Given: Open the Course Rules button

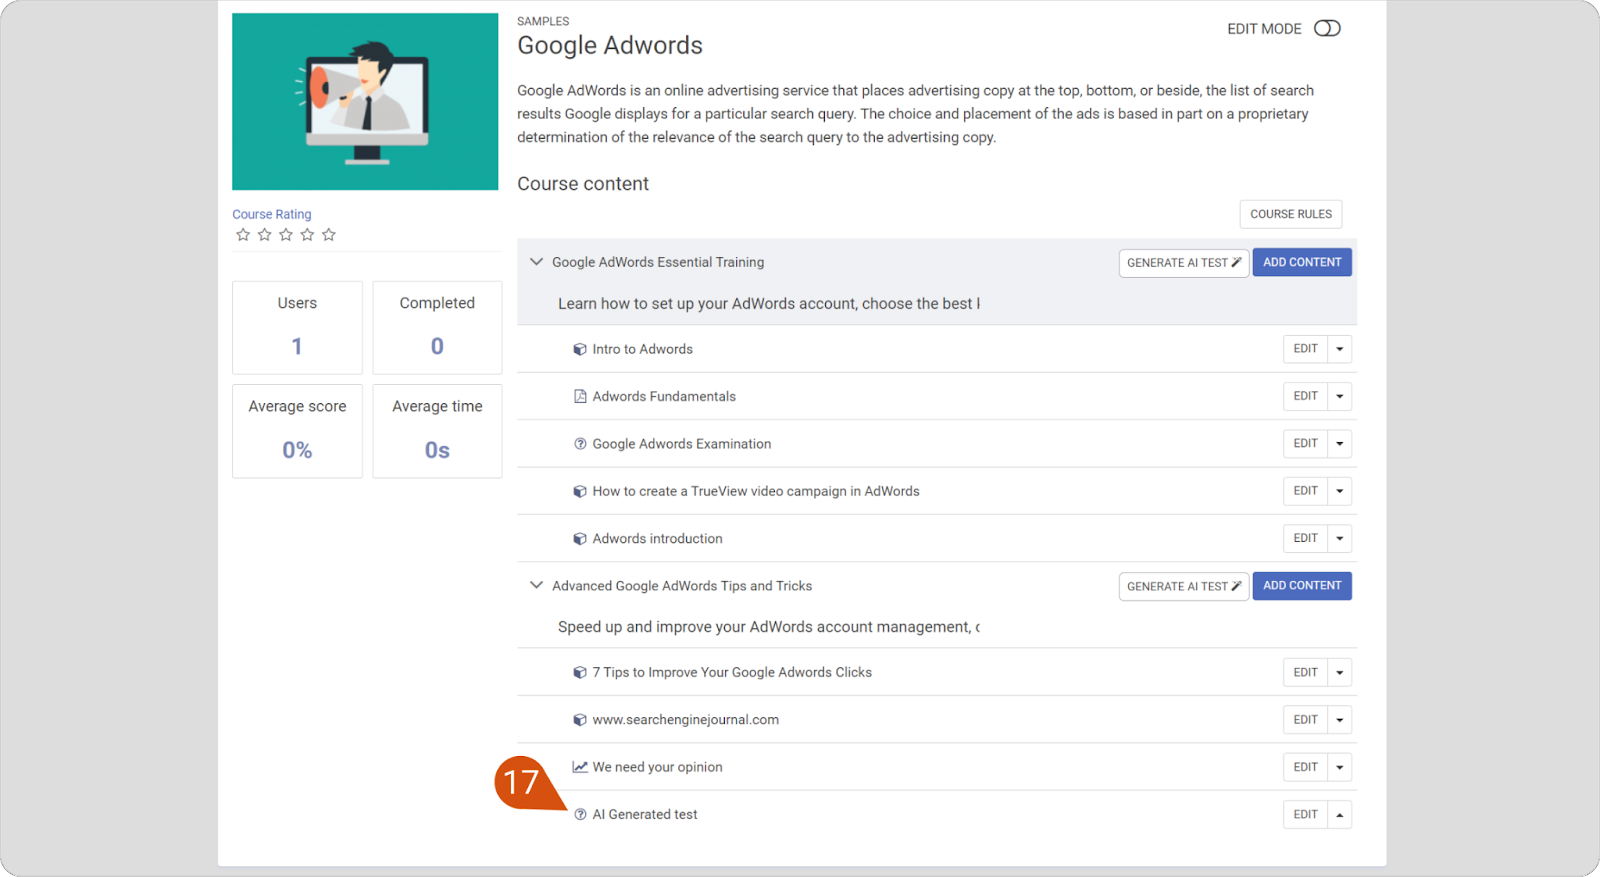Looking at the screenshot, I should click(1290, 214).
